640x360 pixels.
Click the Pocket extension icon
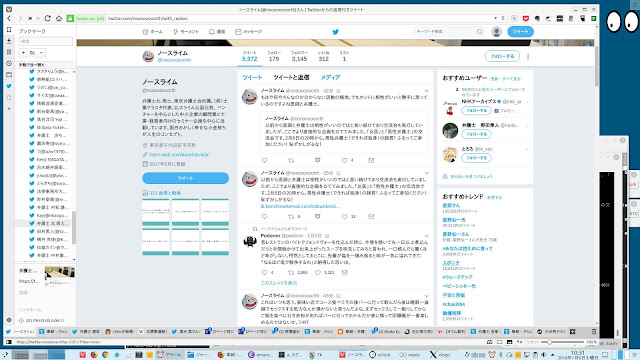526,18
